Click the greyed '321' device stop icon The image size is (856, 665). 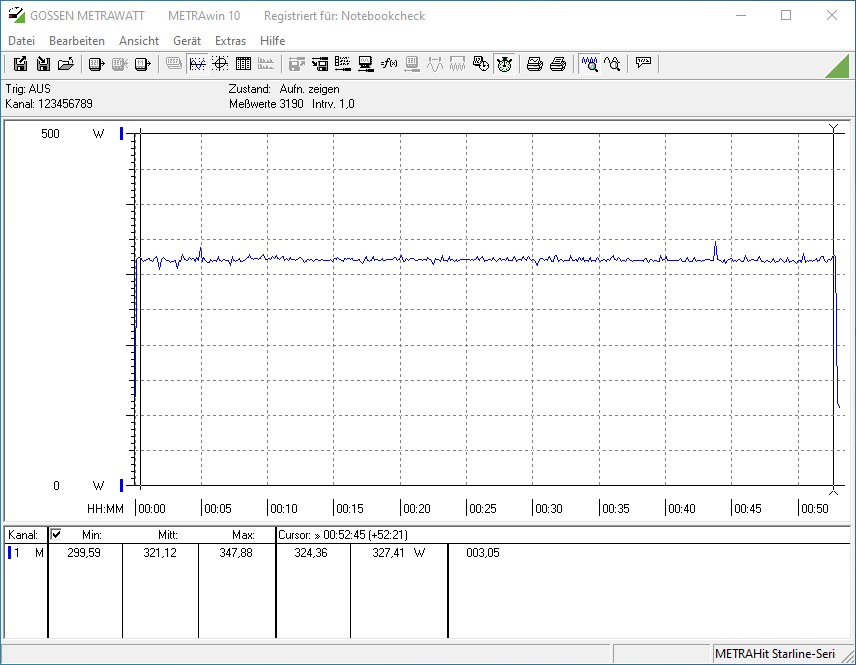click(x=120, y=64)
